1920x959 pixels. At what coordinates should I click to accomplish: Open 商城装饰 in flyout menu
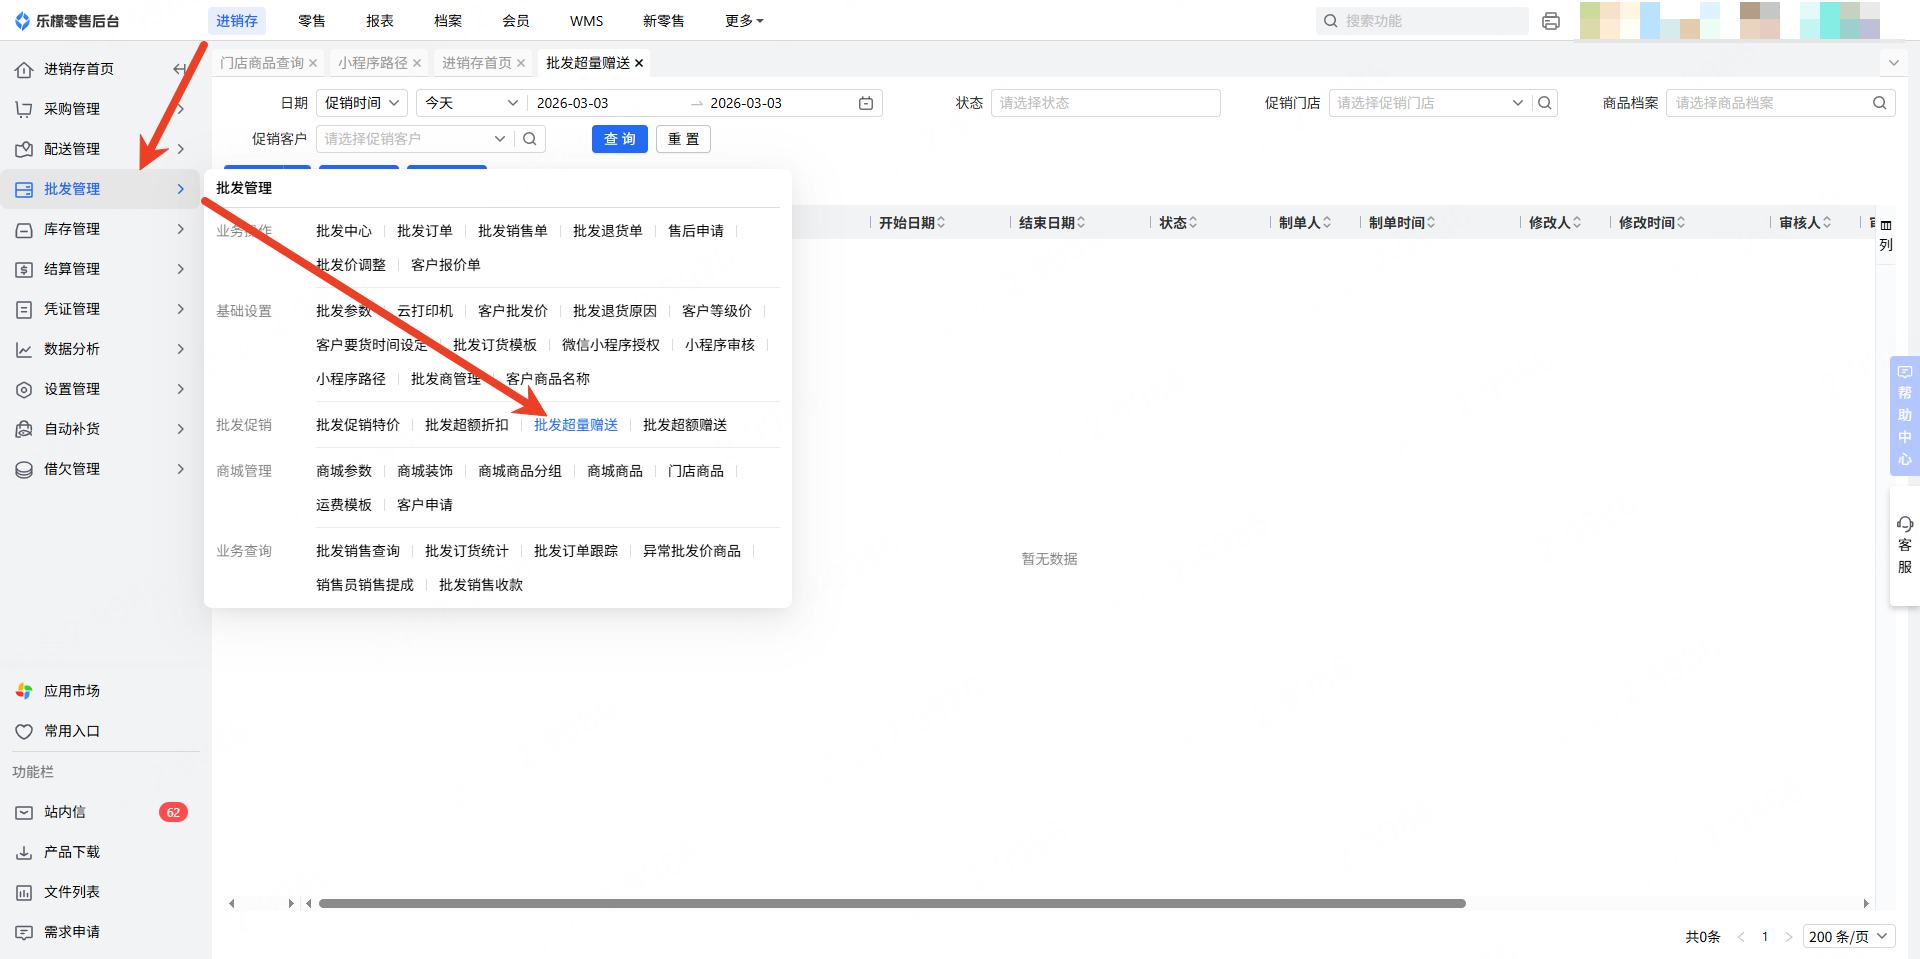tap(425, 471)
